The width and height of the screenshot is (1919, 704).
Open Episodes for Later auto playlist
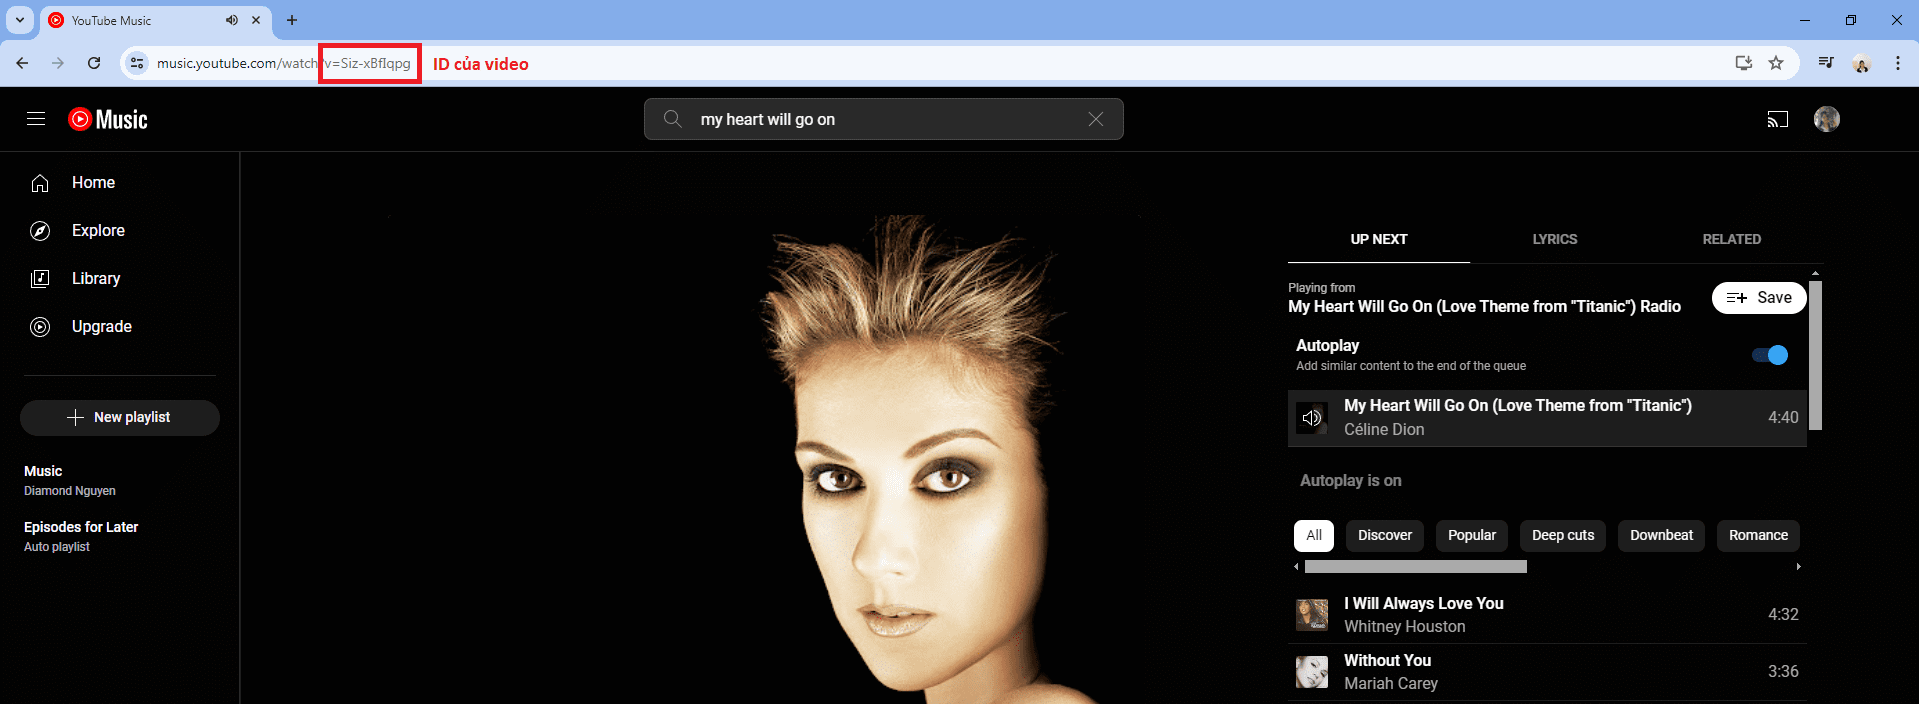coord(81,536)
